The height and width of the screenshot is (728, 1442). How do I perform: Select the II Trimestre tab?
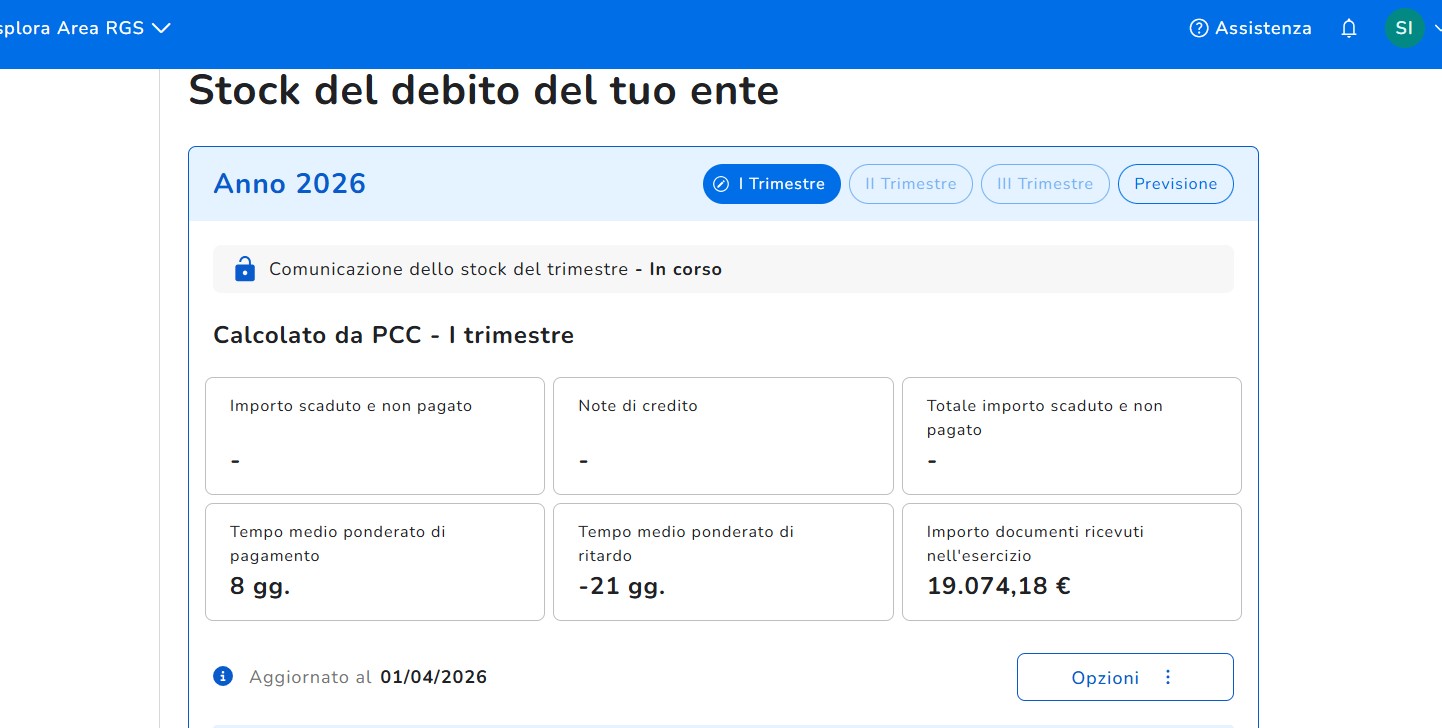click(910, 184)
